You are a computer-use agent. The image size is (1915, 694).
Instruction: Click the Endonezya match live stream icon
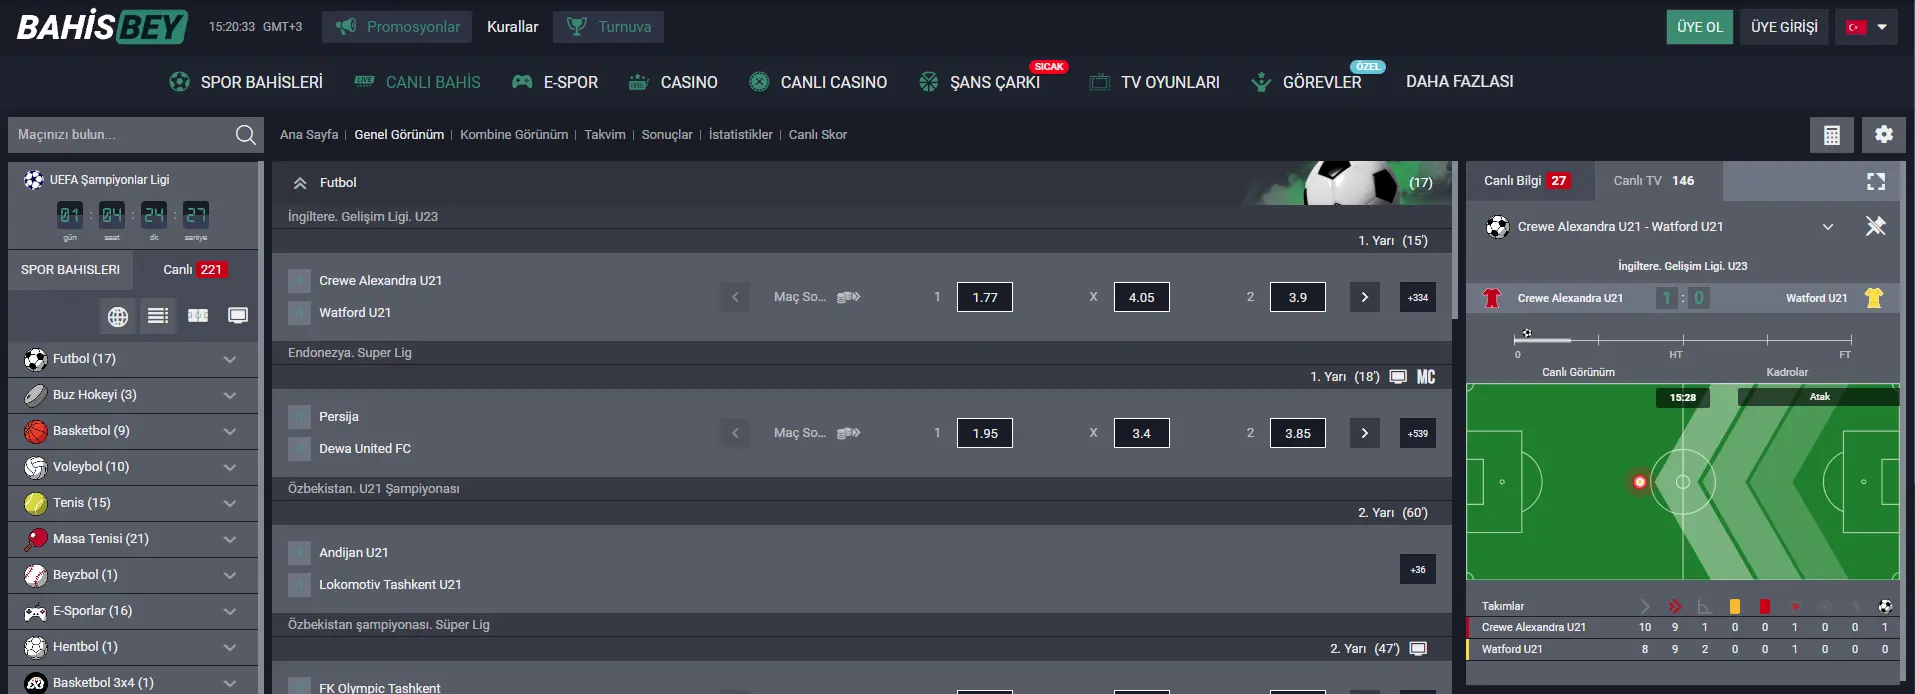1398,377
